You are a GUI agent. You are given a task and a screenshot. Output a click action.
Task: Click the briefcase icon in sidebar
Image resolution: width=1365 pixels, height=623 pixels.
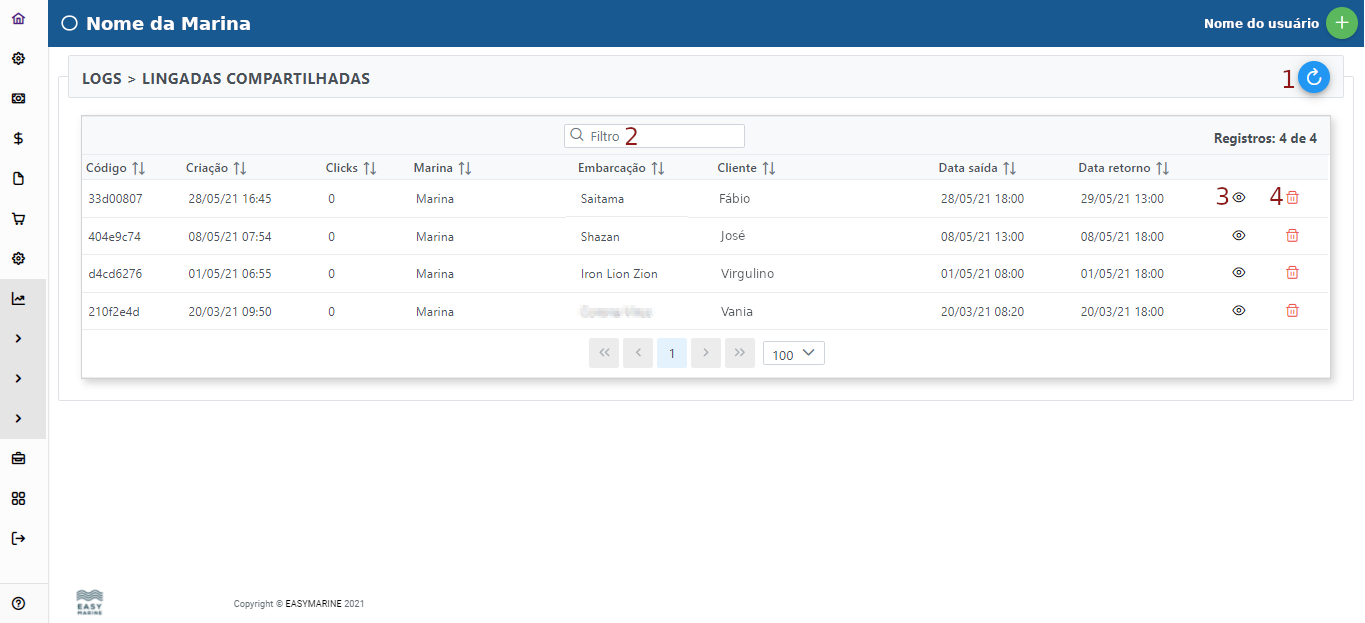click(x=18, y=459)
